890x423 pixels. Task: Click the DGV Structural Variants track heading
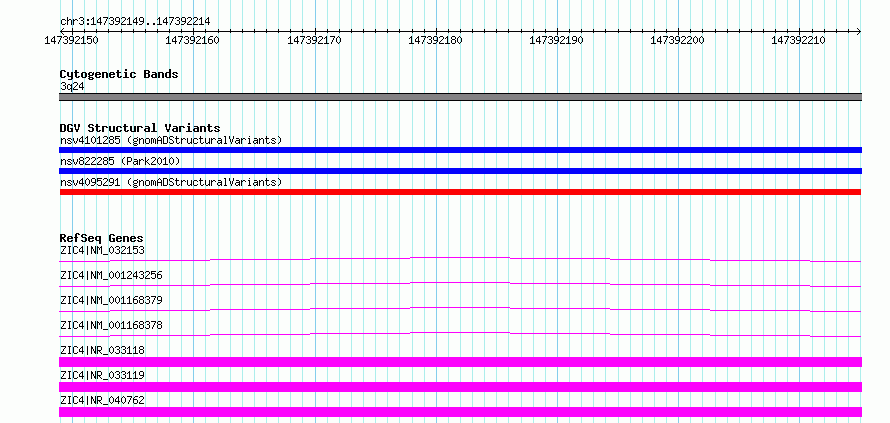pos(140,128)
